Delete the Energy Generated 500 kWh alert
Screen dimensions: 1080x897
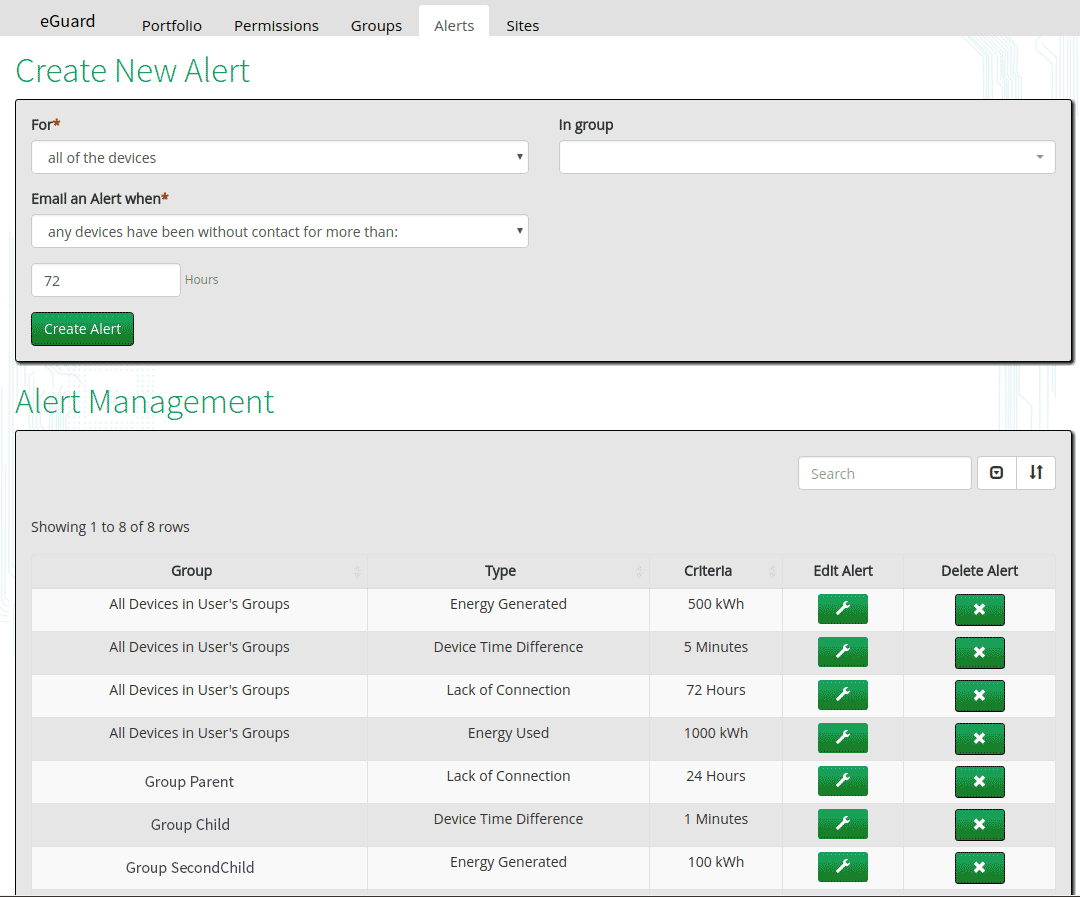[x=979, y=610]
